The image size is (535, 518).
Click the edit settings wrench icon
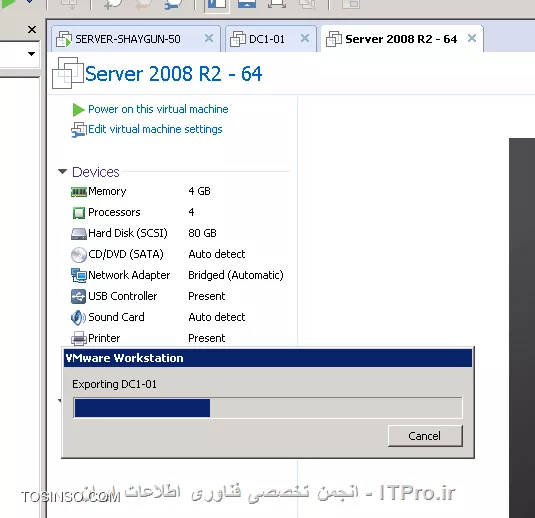tap(79, 130)
